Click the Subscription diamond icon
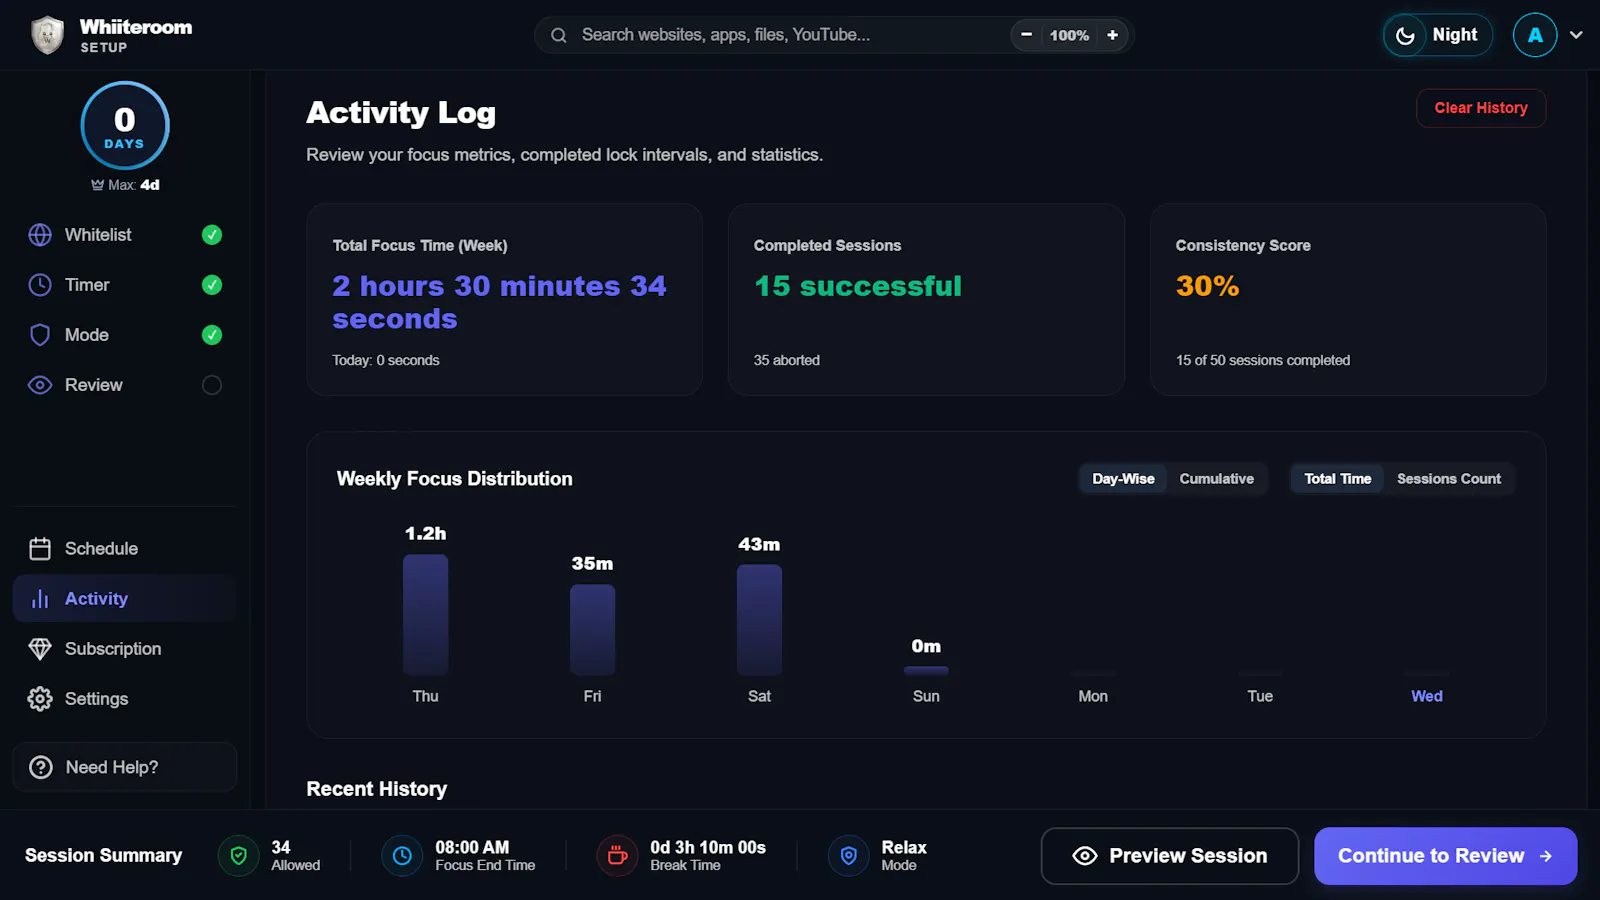The width and height of the screenshot is (1600, 900). tap(40, 649)
